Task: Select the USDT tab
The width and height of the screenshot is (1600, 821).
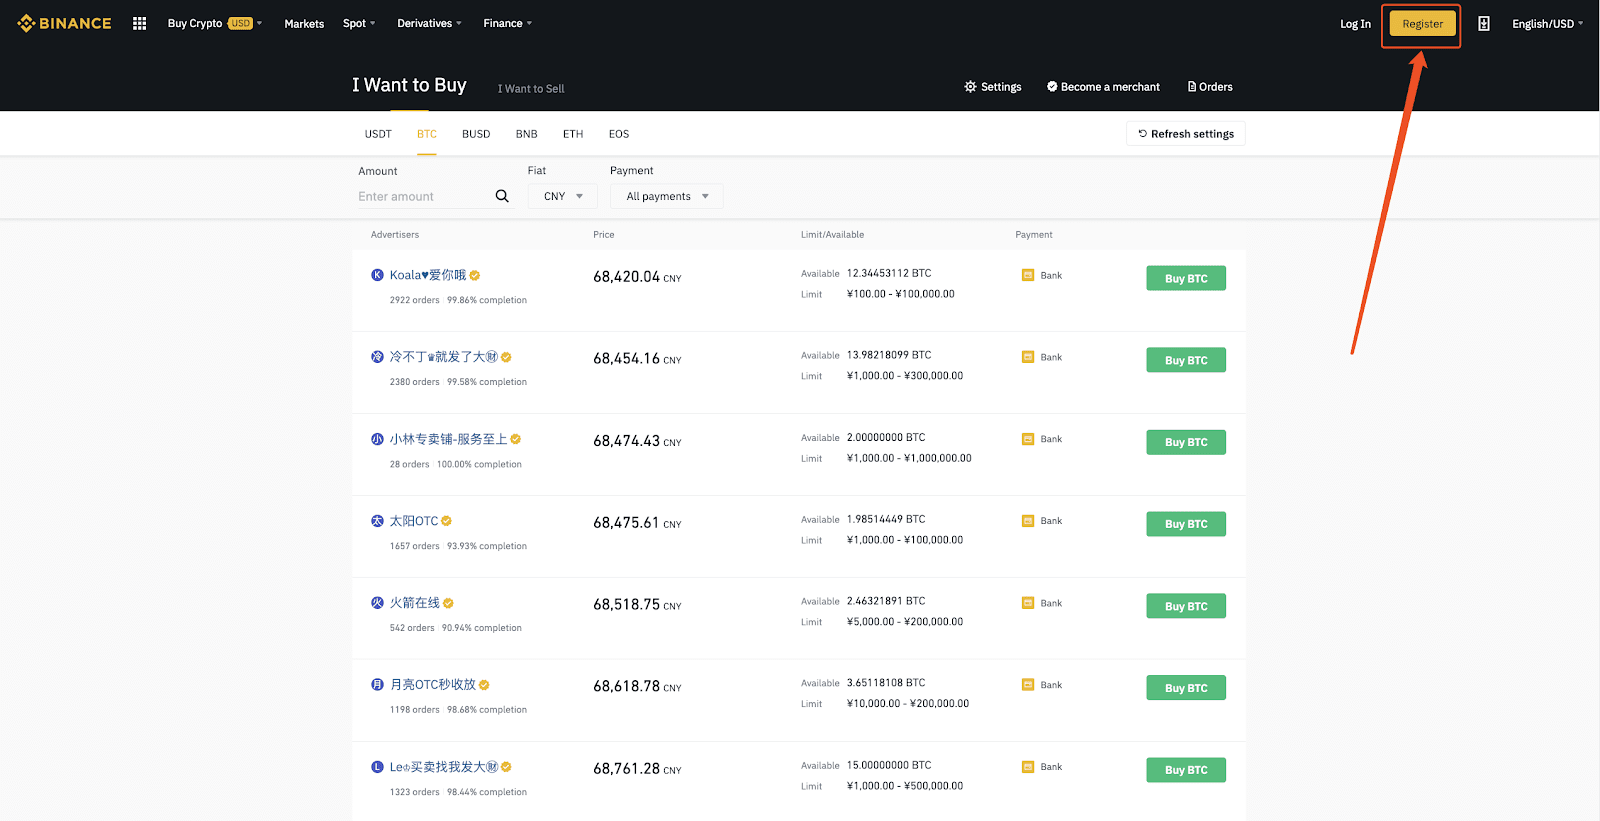Action: tap(378, 134)
